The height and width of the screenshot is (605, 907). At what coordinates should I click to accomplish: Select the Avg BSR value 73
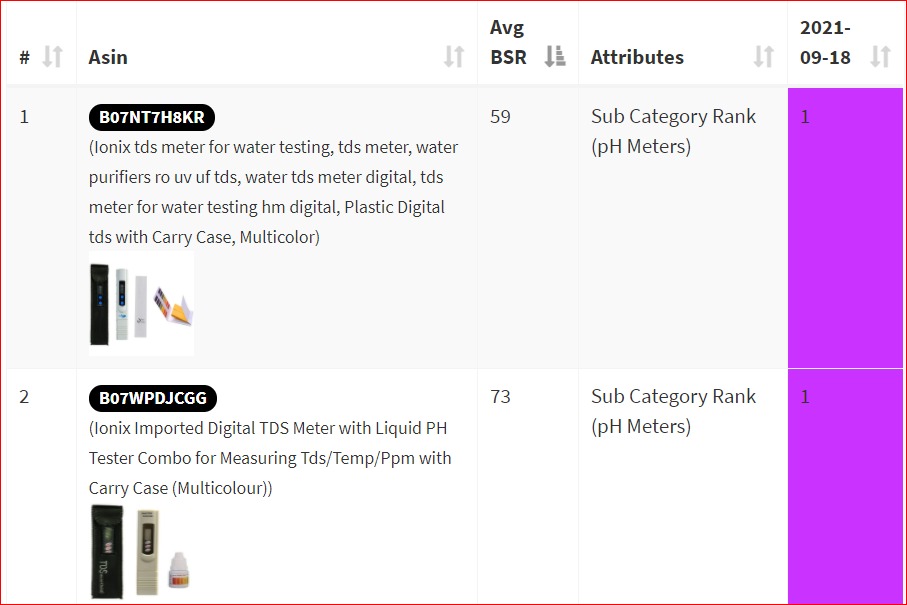pos(500,397)
